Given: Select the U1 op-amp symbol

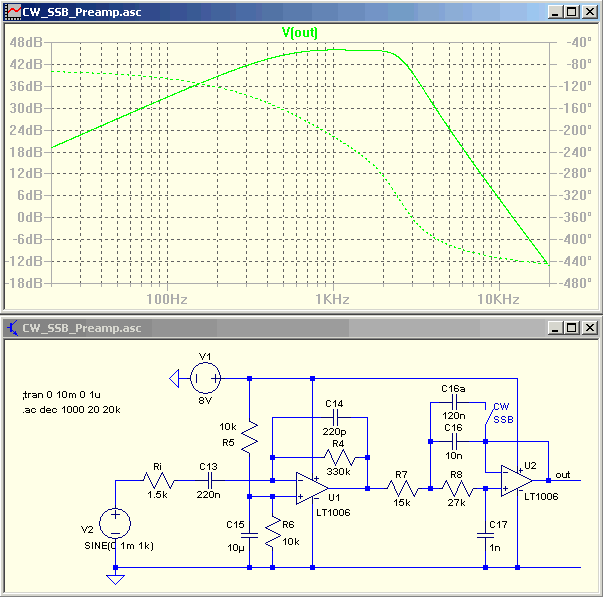Looking at the screenshot, I should pos(312,489).
